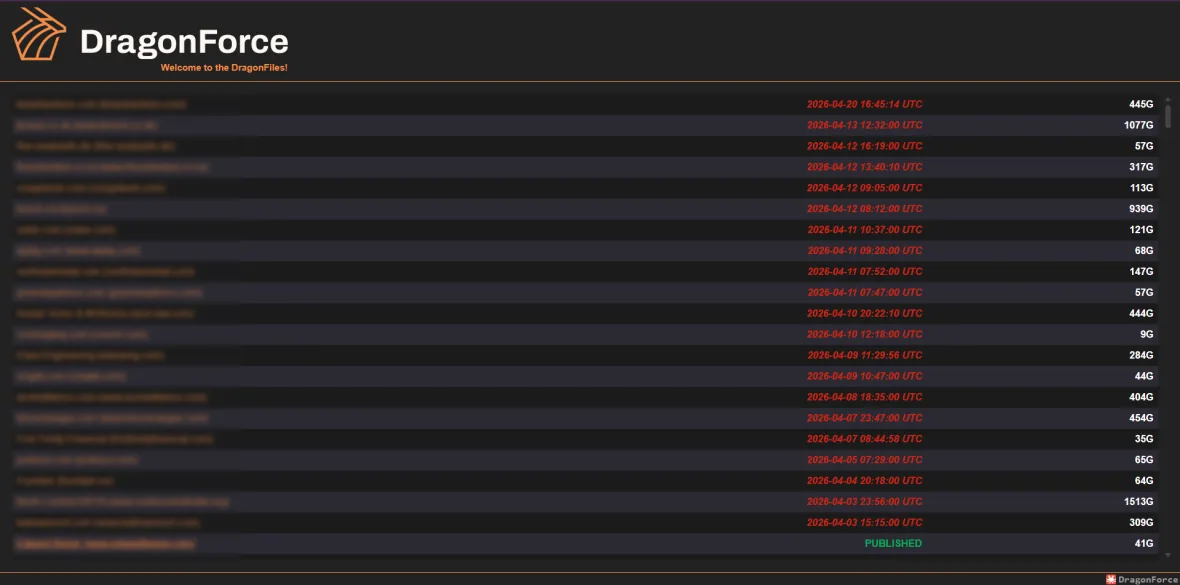Click the 939G size value
This screenshot has width=1180, height=585.
click(1141, 209)
